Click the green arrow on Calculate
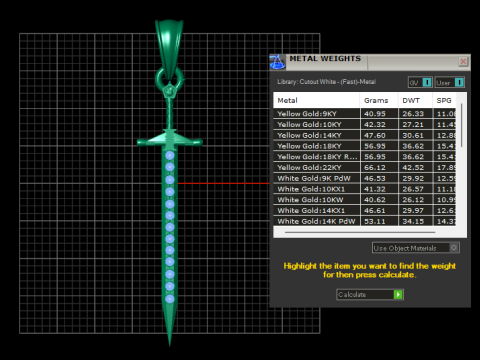 [398, 295]
